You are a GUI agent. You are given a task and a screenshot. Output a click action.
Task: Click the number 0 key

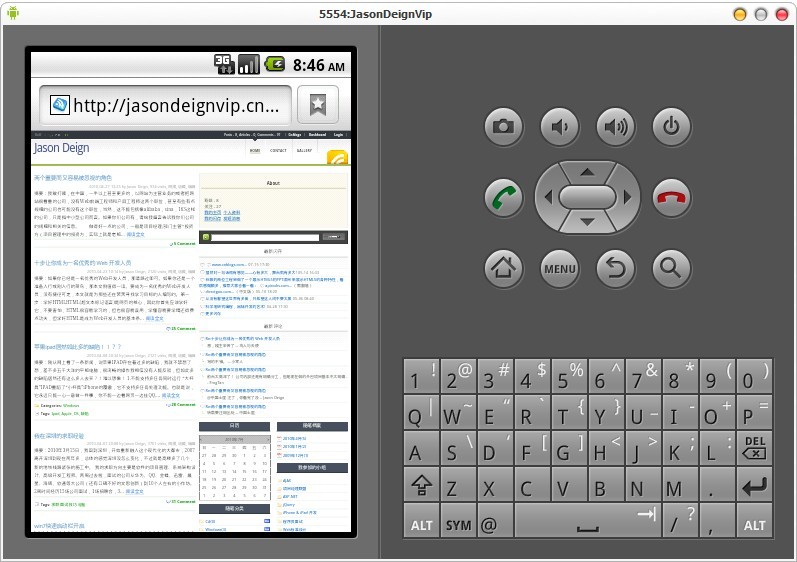pyautogui.click(x=754, y=376)
